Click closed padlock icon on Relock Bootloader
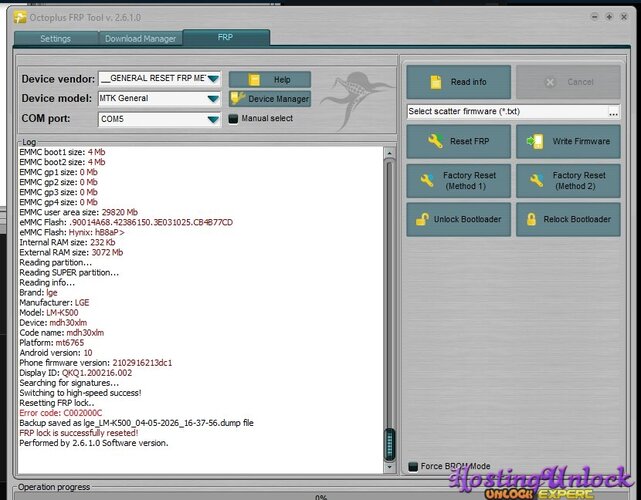This screenshot has height=500, width=641. click(531, 220)
